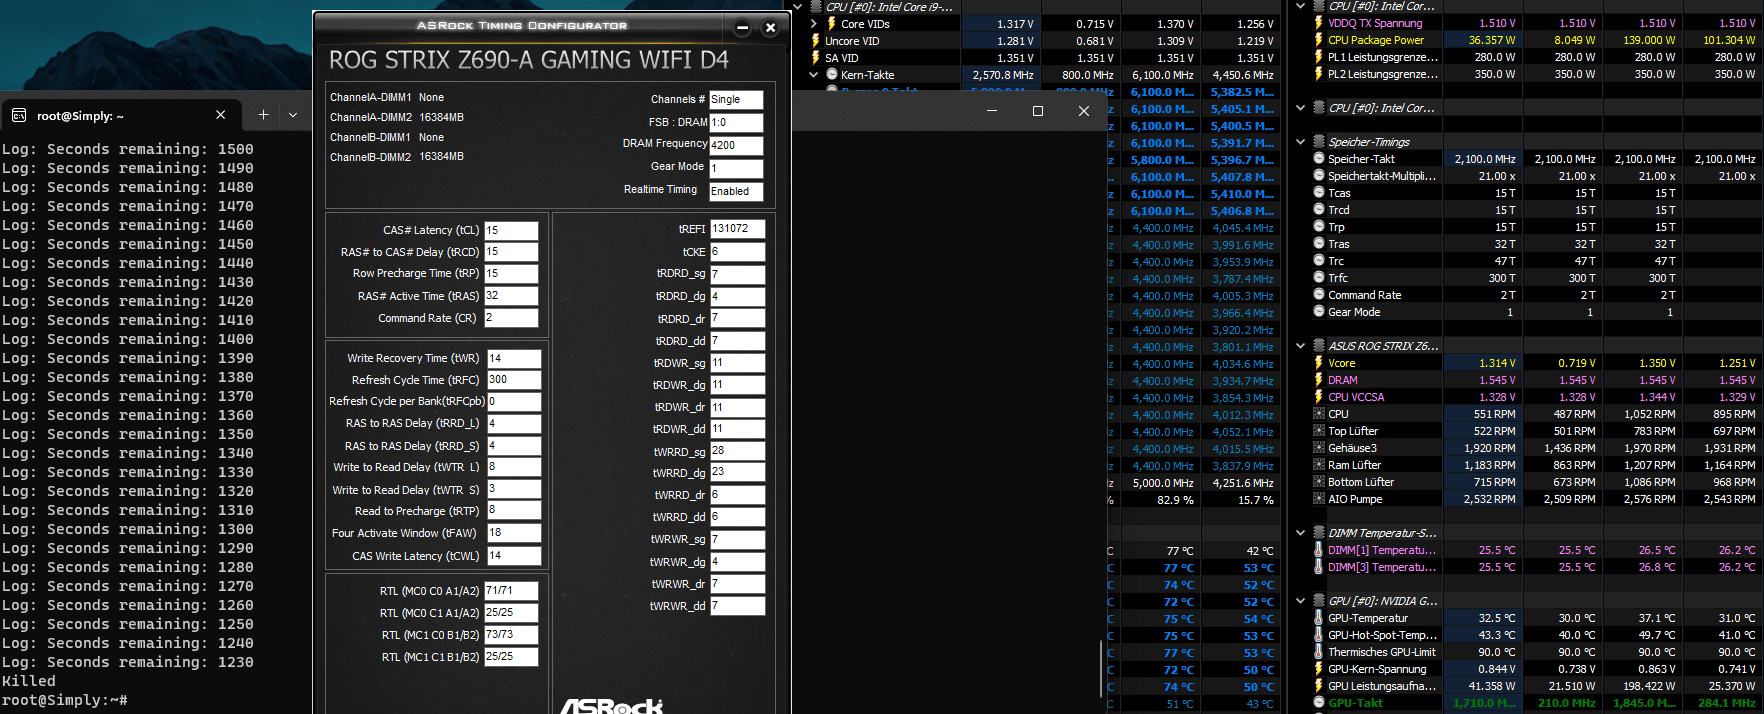The height and width of the screenshot is (714, 1764).
Task: Click the CAS# Latency (tCL) value field
Action: tap(511, 230)
